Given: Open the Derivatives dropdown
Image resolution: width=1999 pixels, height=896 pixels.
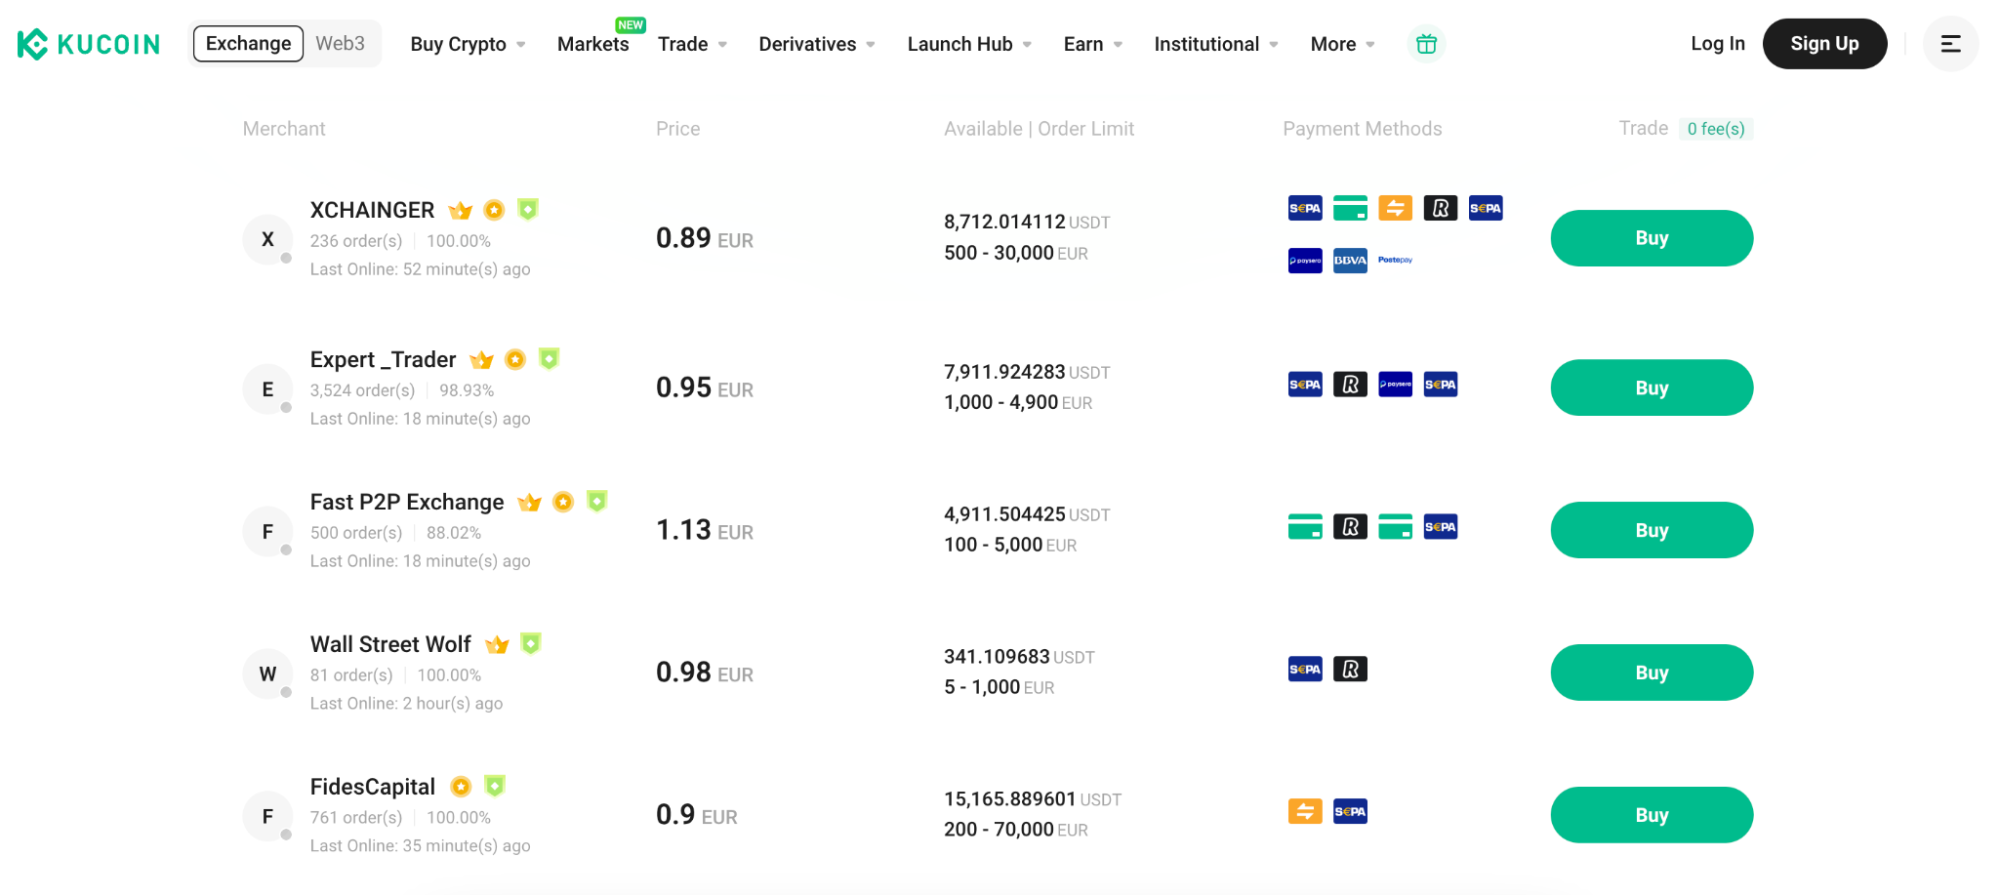Looking at the screenshot, I should pyautogui.click(x=817, y=44).
